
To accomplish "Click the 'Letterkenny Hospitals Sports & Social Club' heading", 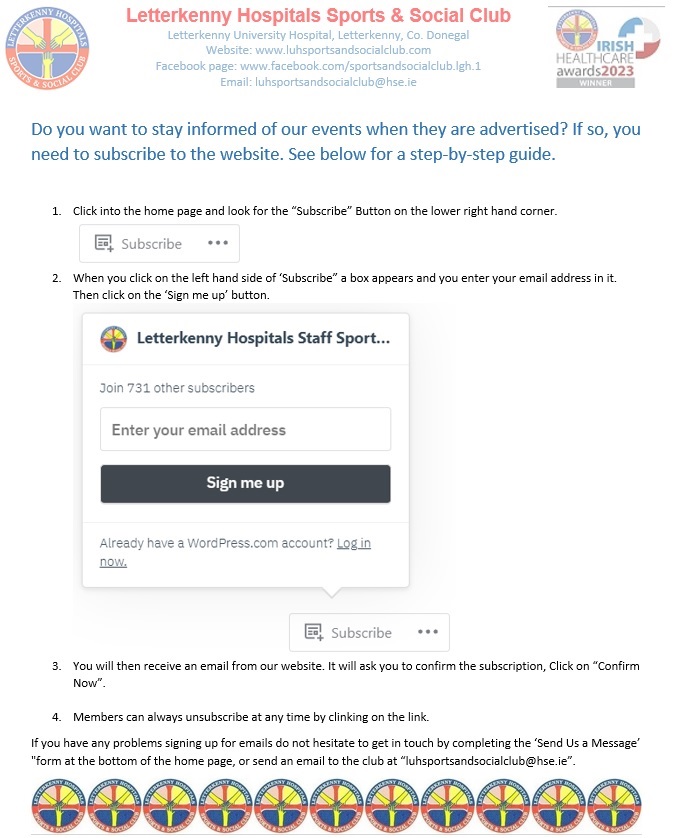I will point(318,16).
